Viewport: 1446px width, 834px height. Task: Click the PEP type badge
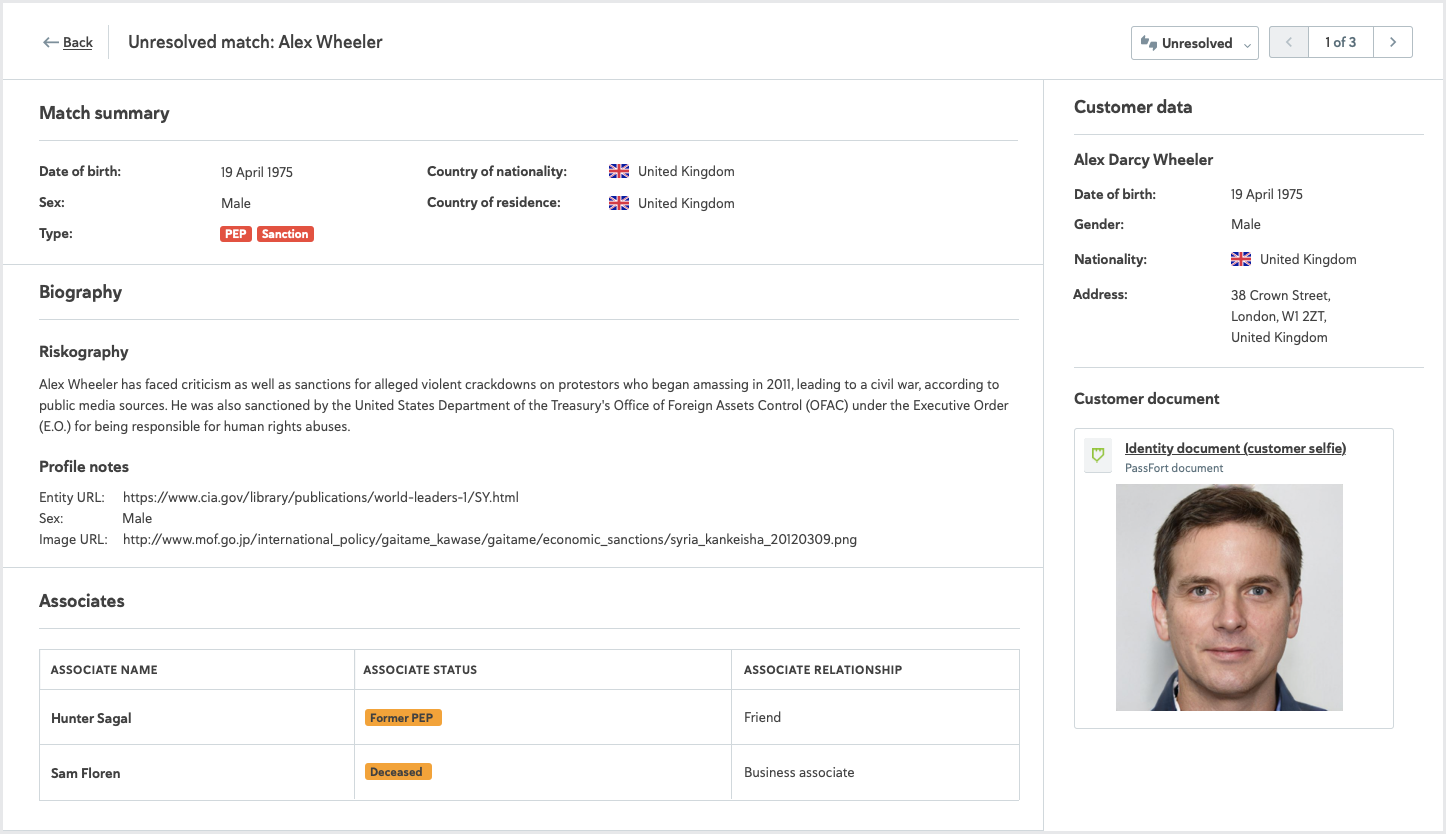point(236,234)
